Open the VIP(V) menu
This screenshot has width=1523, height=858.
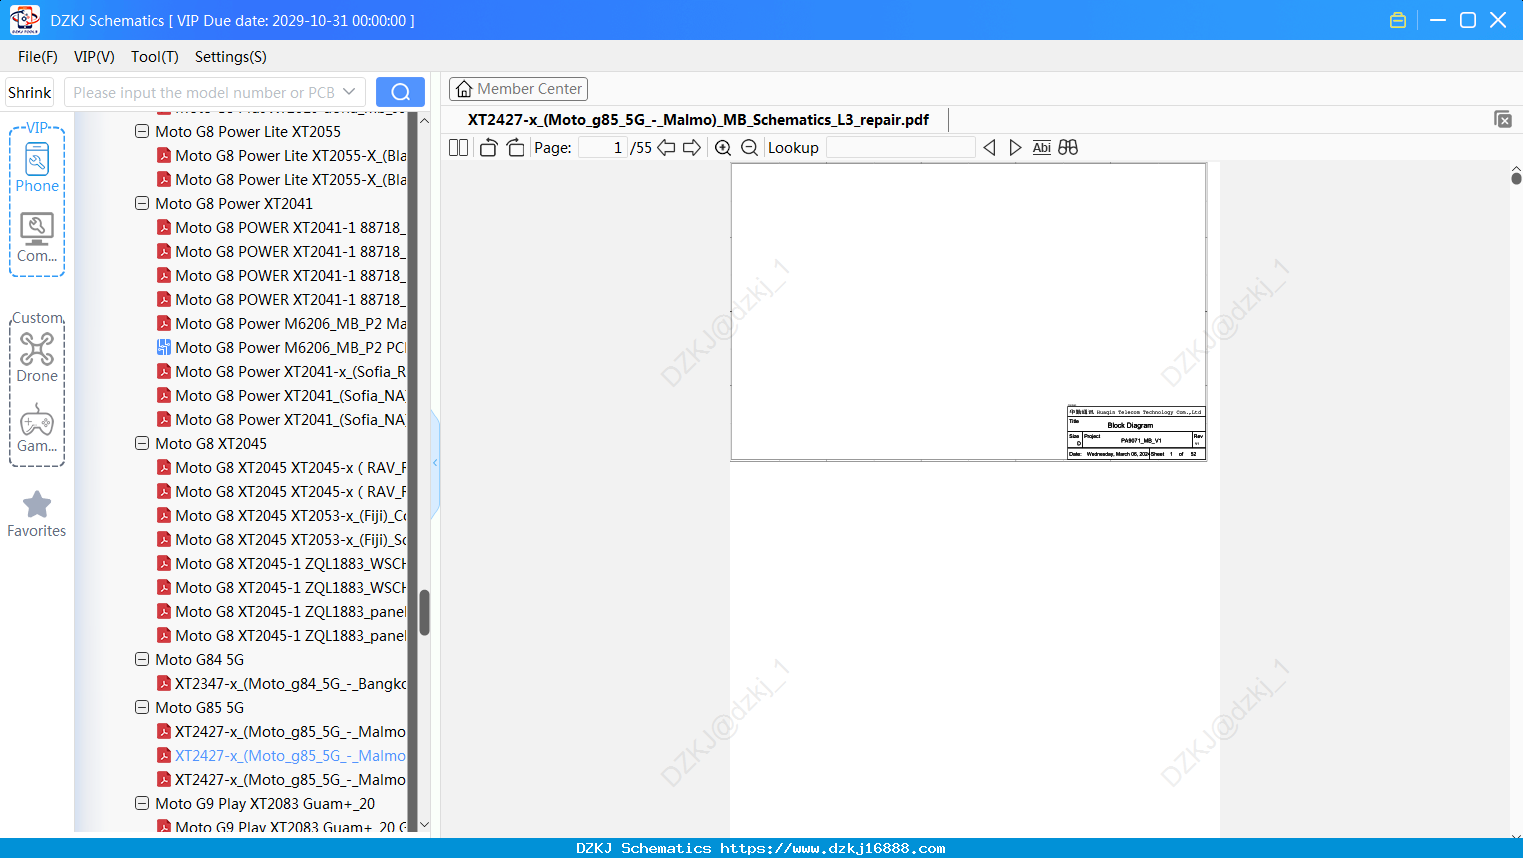click(x=94, y=57)
